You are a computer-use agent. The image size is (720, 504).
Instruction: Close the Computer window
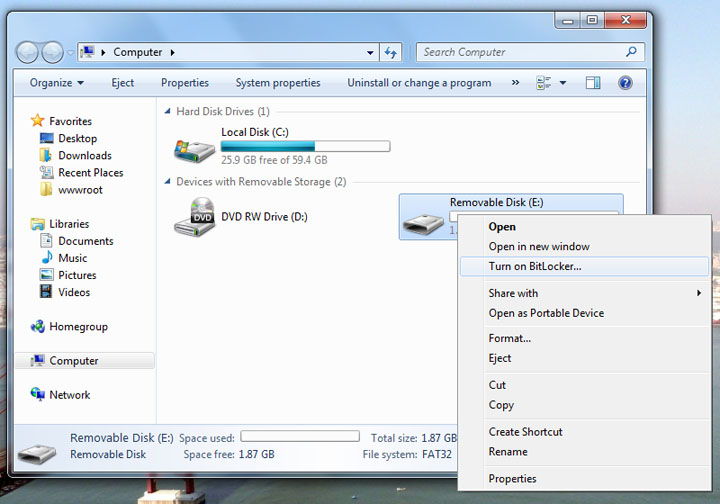pos(625,20)
